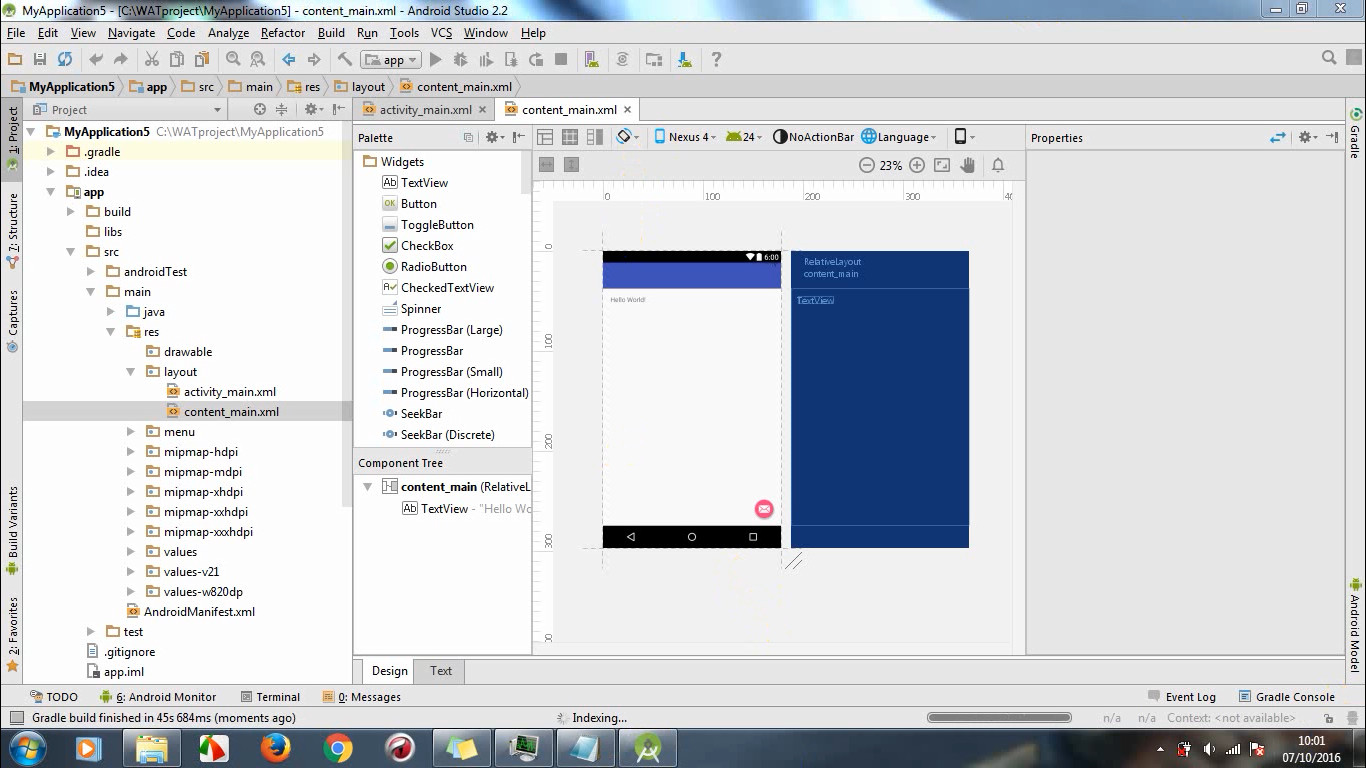Toggle horizontal width expand in design toolbar
Image resolution: width=1366 pixels, height=768 pixels.
point(546,166)
